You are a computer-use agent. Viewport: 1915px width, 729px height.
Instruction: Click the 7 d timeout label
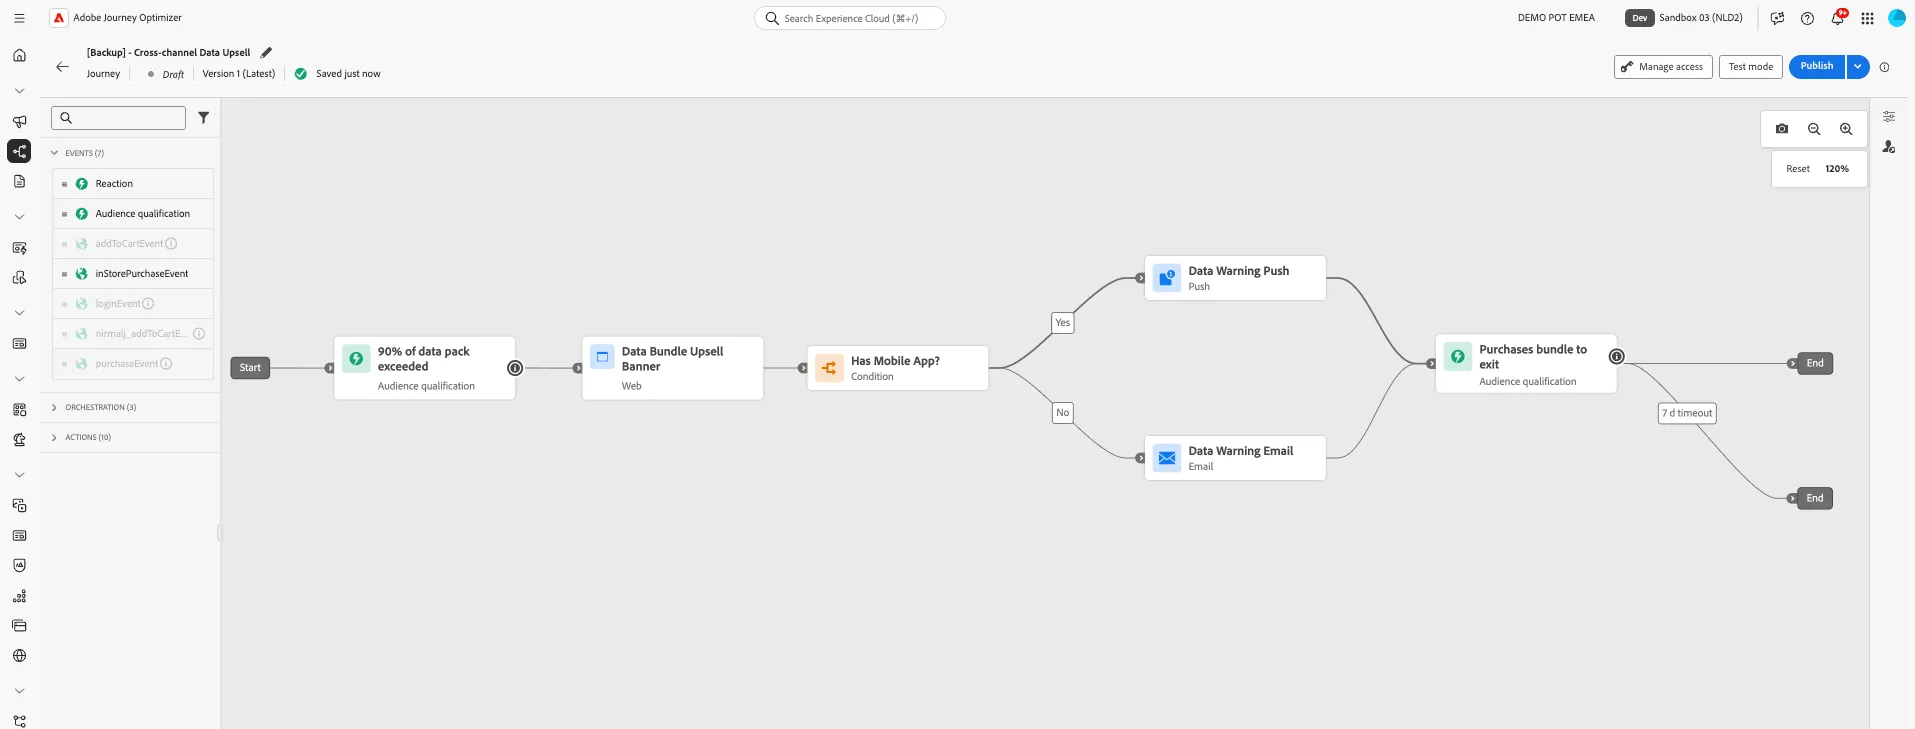[x=1687, y=413]
